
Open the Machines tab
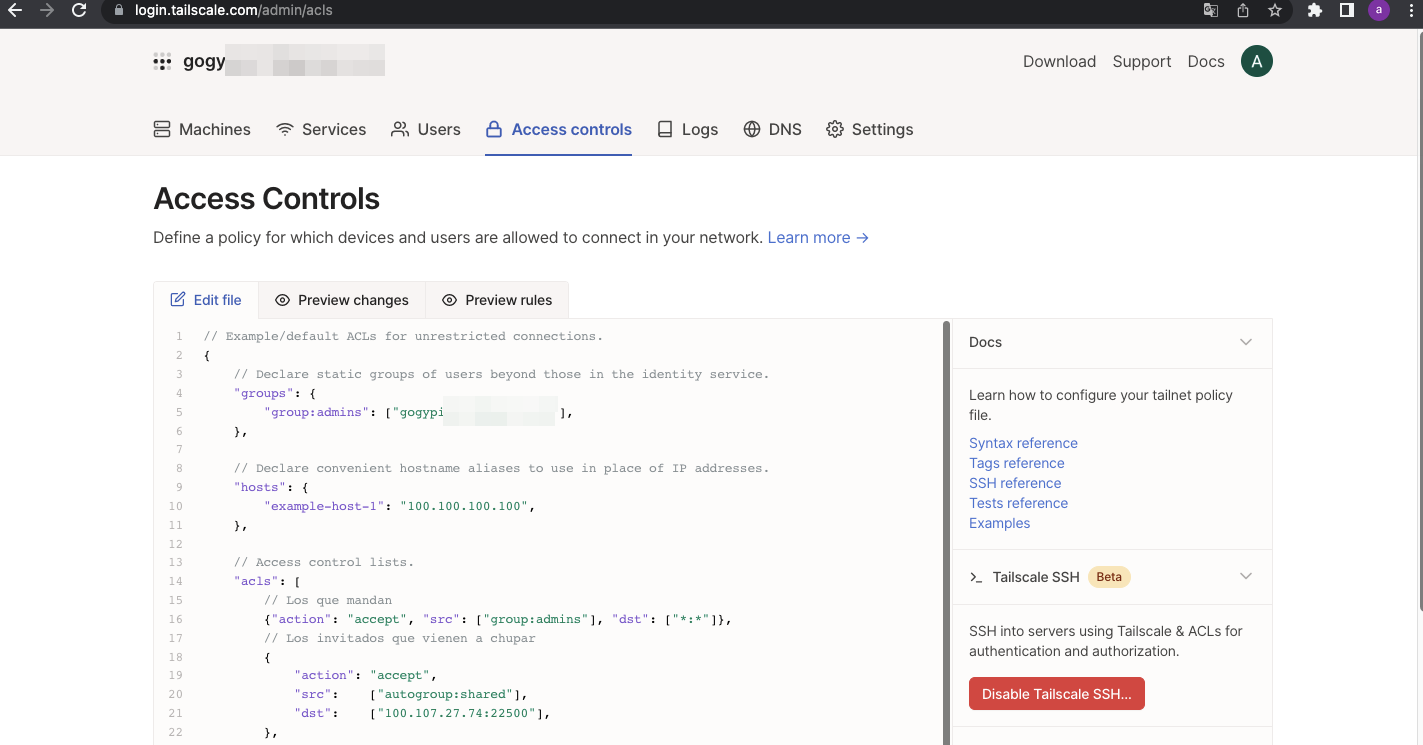[x=202, y=130]
